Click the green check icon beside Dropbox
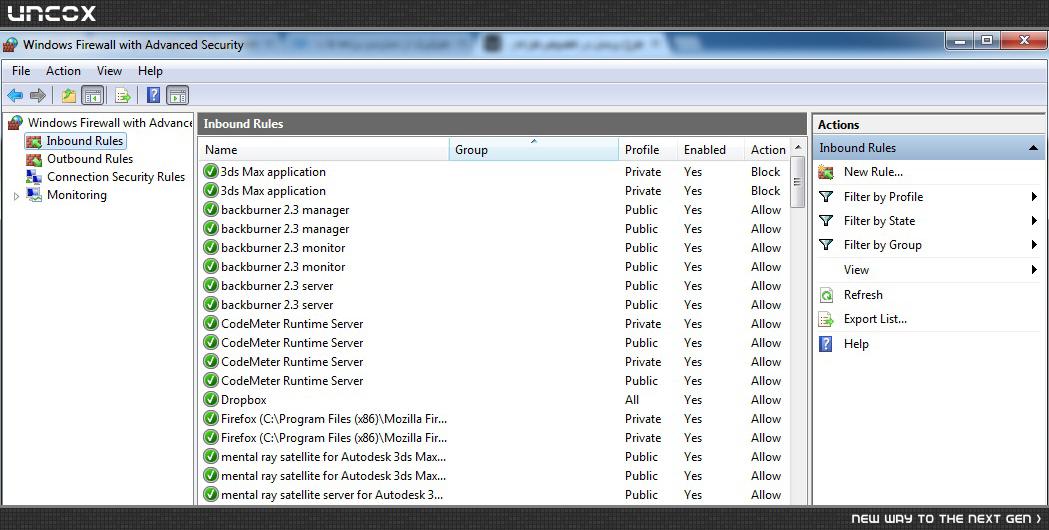Viewport: 1049px width, 530px height. click(x=211, y=400)
